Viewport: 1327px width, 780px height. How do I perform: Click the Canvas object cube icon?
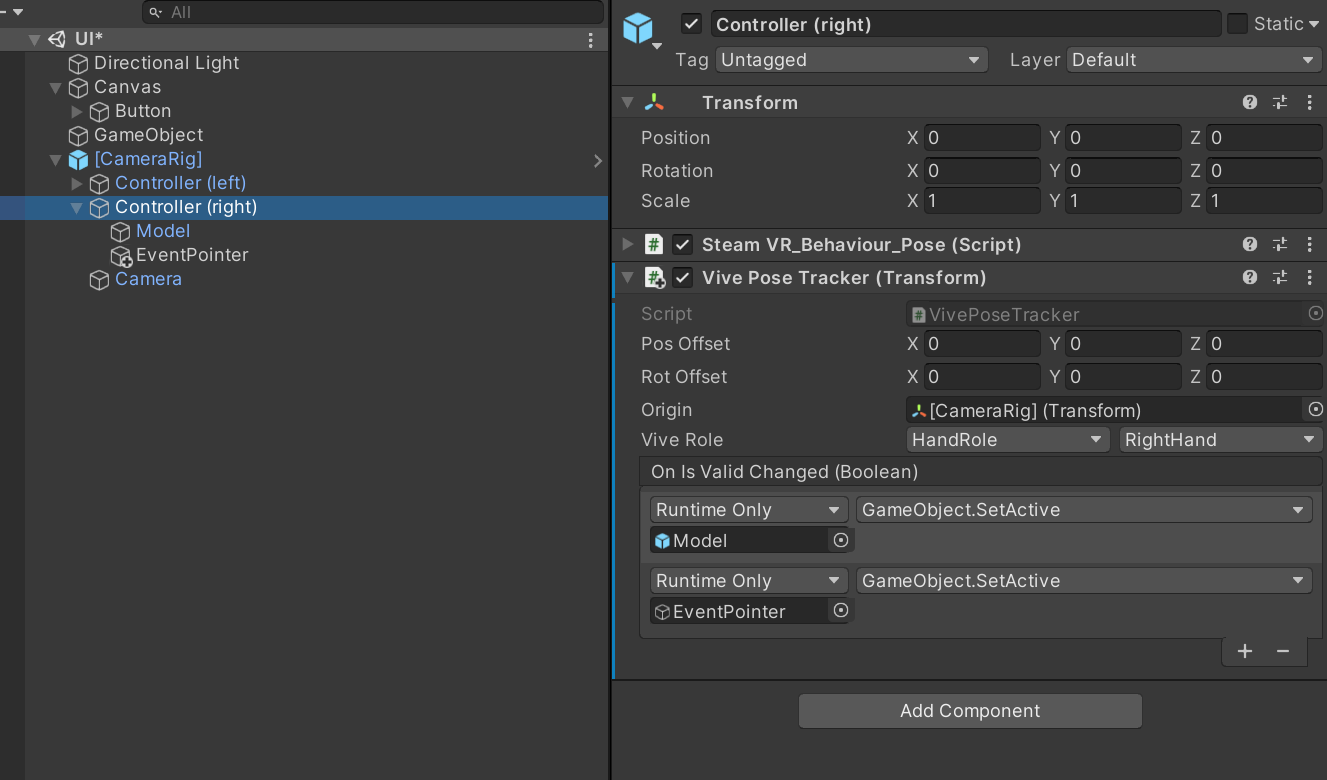point(78,87)
